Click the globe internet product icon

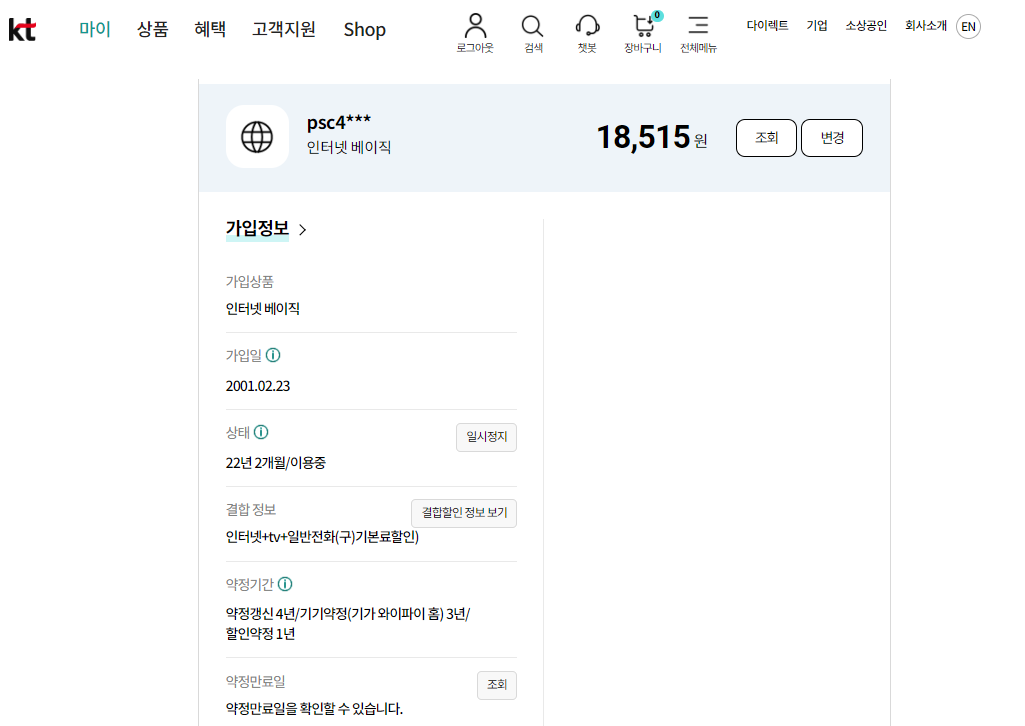click(x=257, y=136)
